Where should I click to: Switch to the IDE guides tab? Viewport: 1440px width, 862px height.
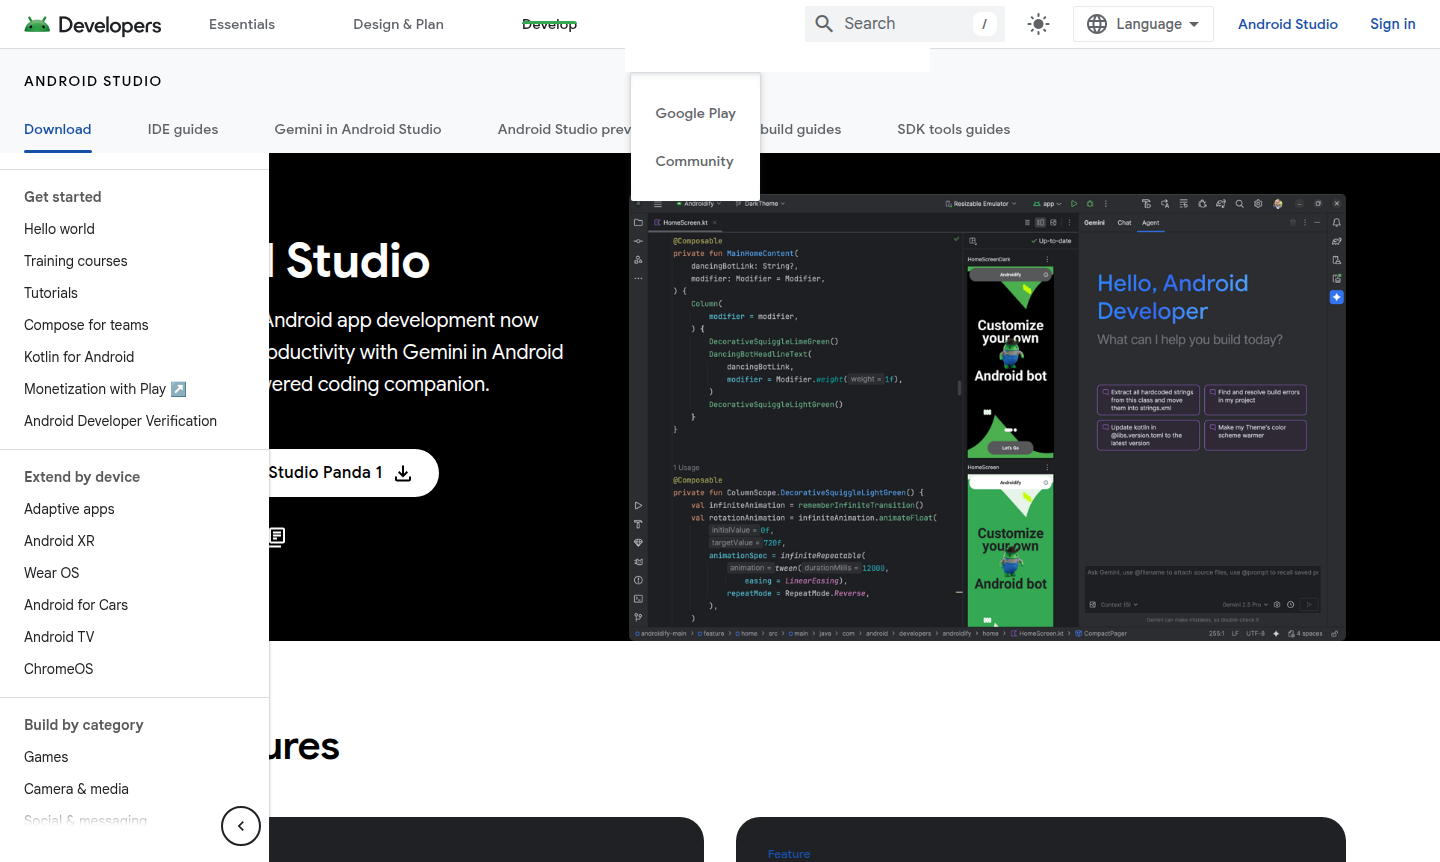click(183, 129)
